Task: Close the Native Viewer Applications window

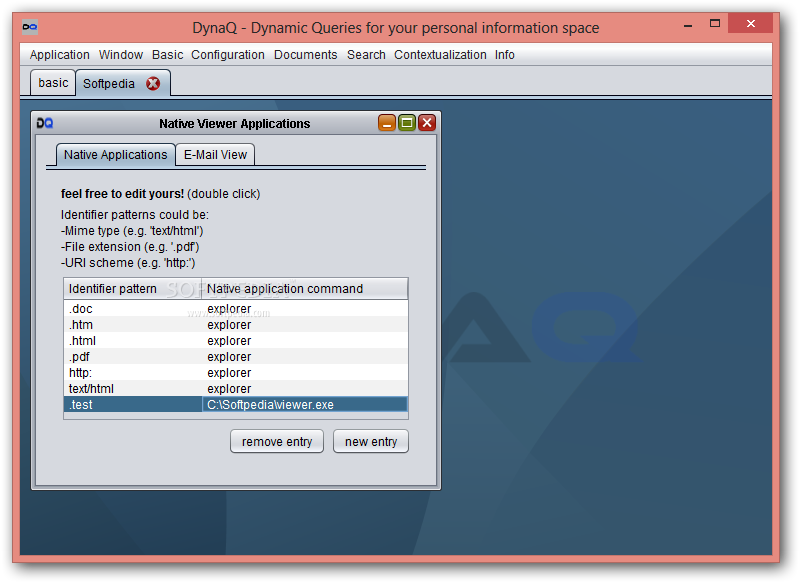Action: [427, 123]
